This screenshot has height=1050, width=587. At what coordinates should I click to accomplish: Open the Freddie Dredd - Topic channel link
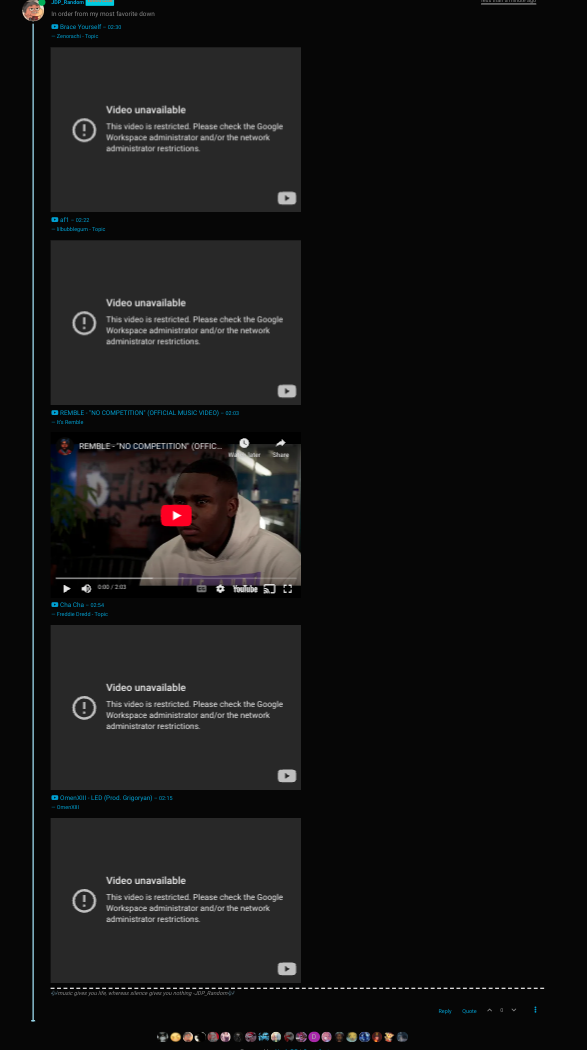(x=82, y=614)
